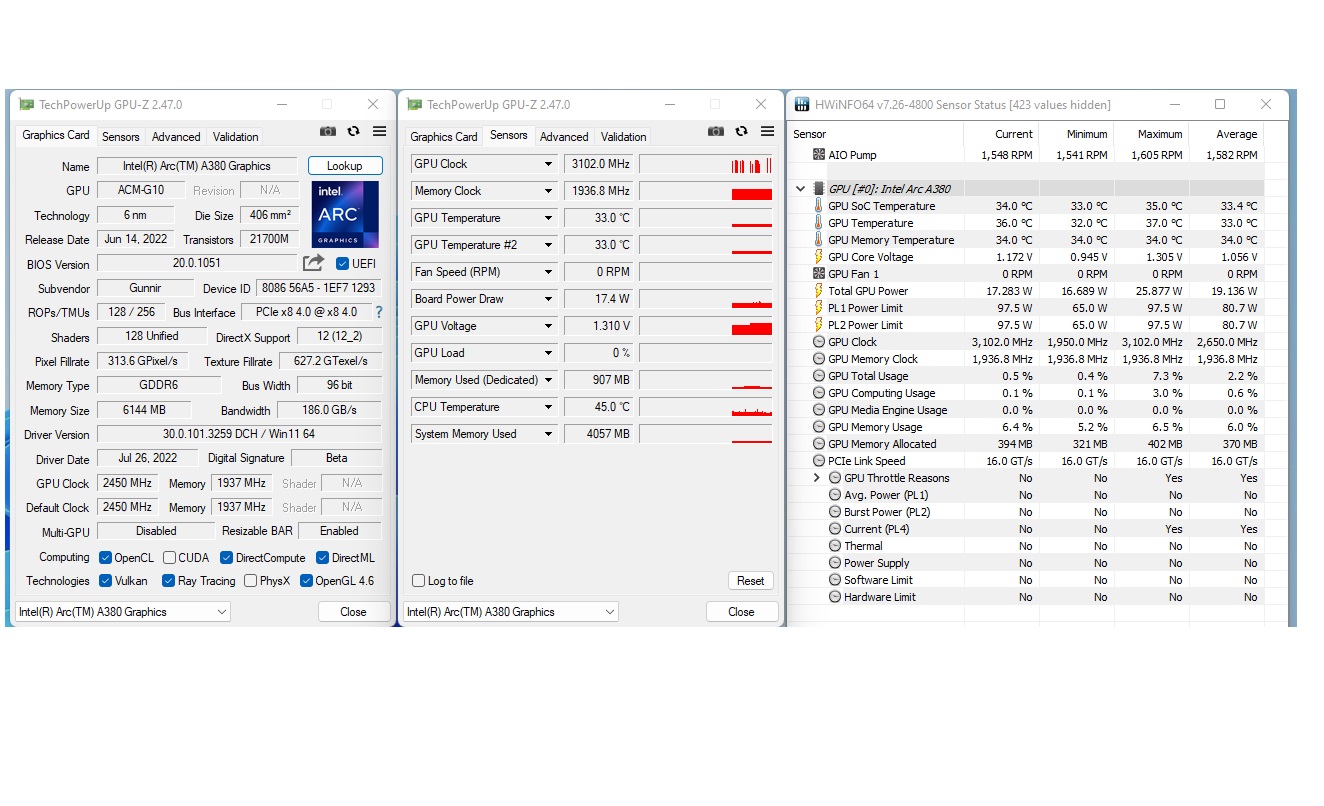This screenshot has width=1324, height=806.
Task: Expand GPU Throttle Reasons row
Action: (x=817, y=478)
